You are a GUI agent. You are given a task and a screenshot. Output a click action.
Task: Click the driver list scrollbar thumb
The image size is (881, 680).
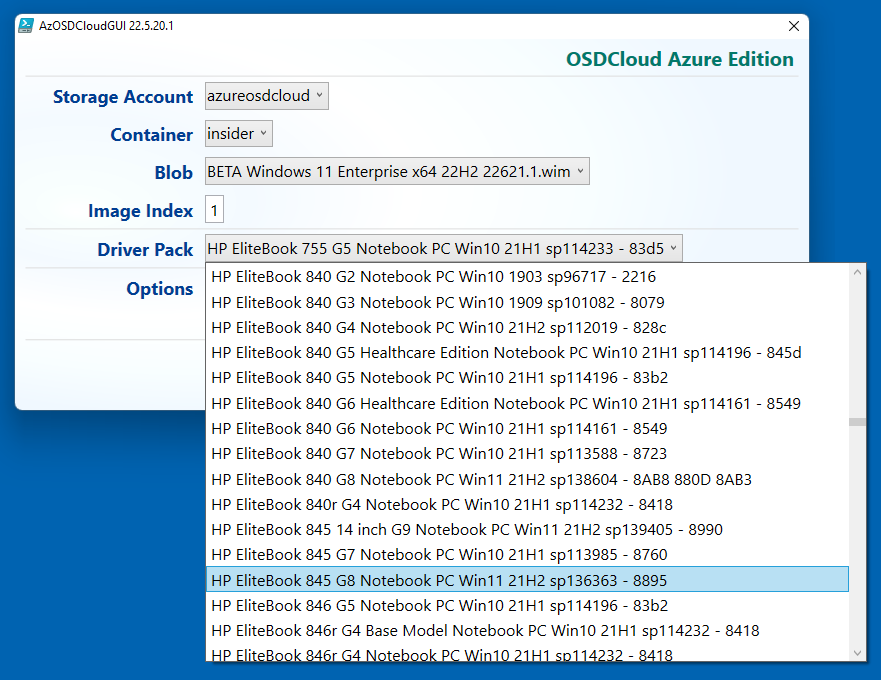[857, 422]
